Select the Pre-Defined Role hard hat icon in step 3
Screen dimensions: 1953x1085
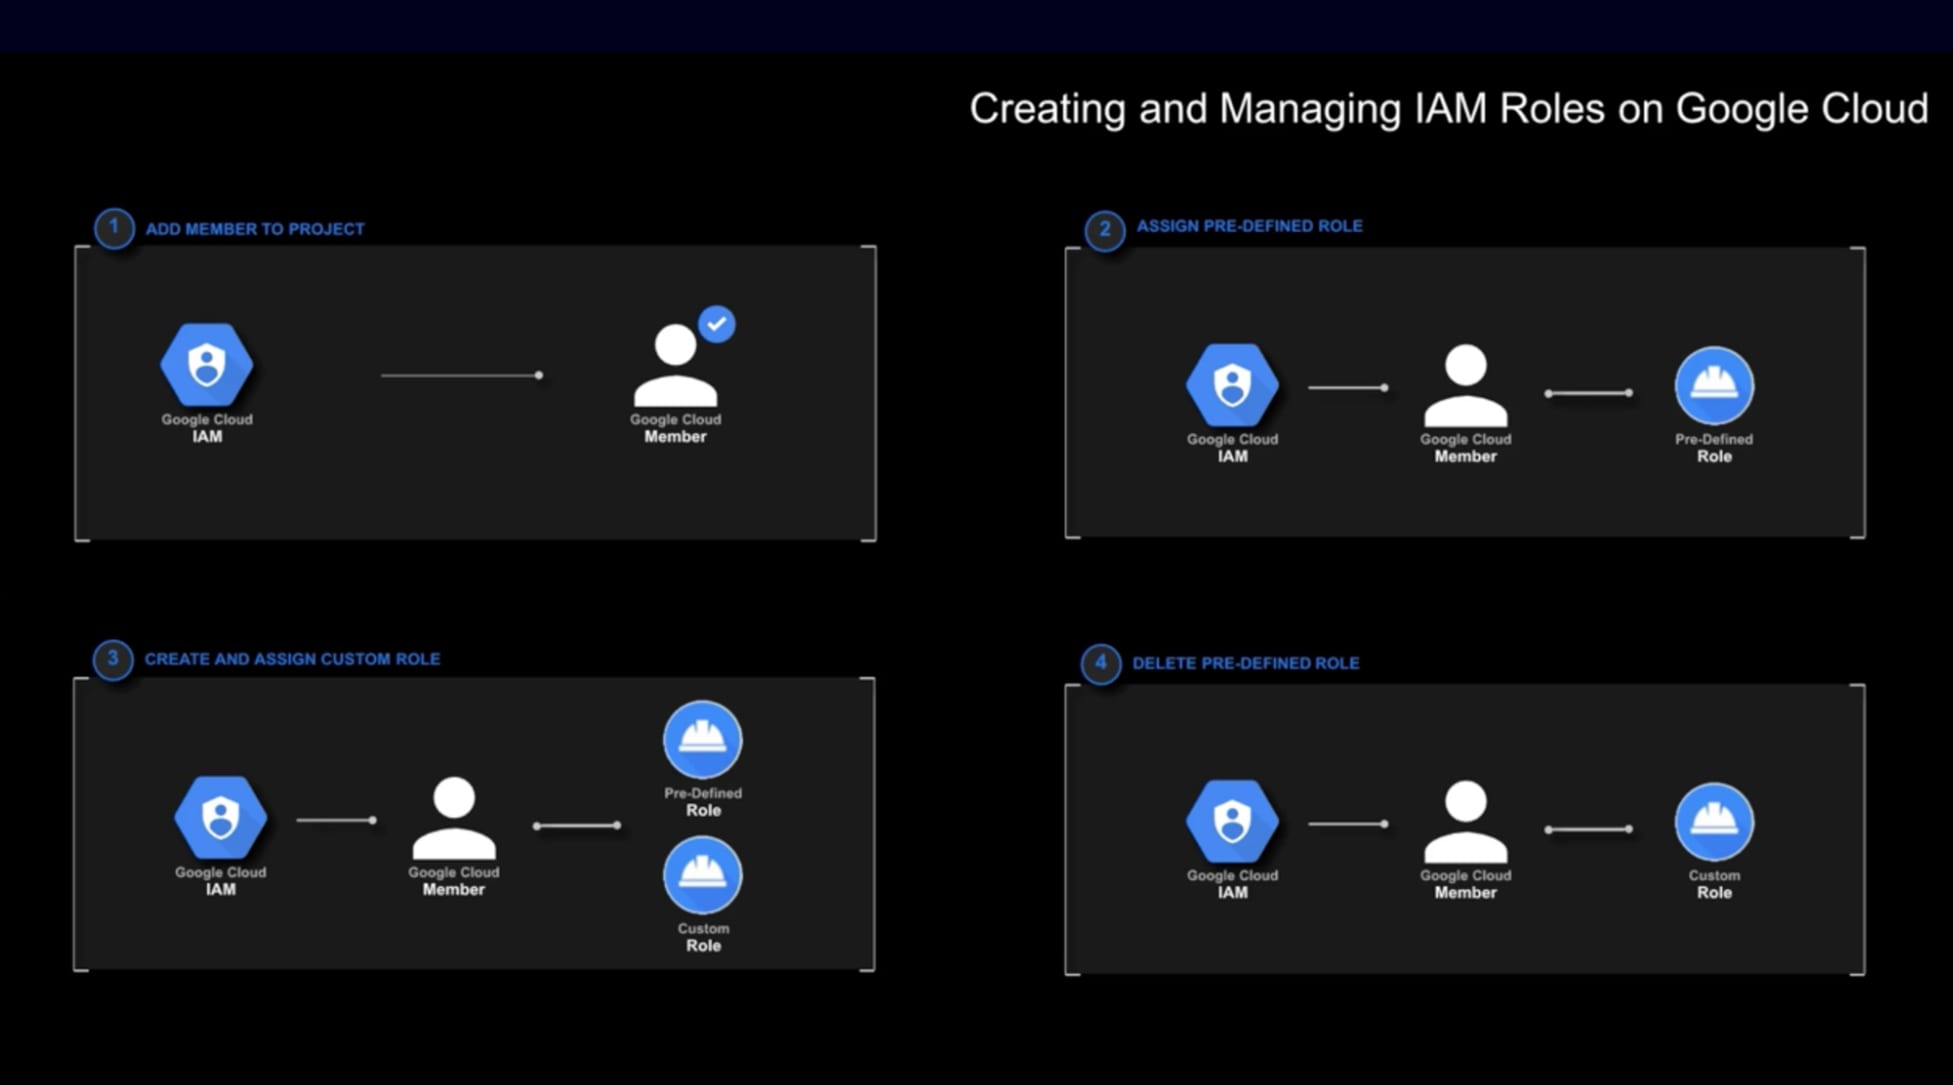coord(703,740)
